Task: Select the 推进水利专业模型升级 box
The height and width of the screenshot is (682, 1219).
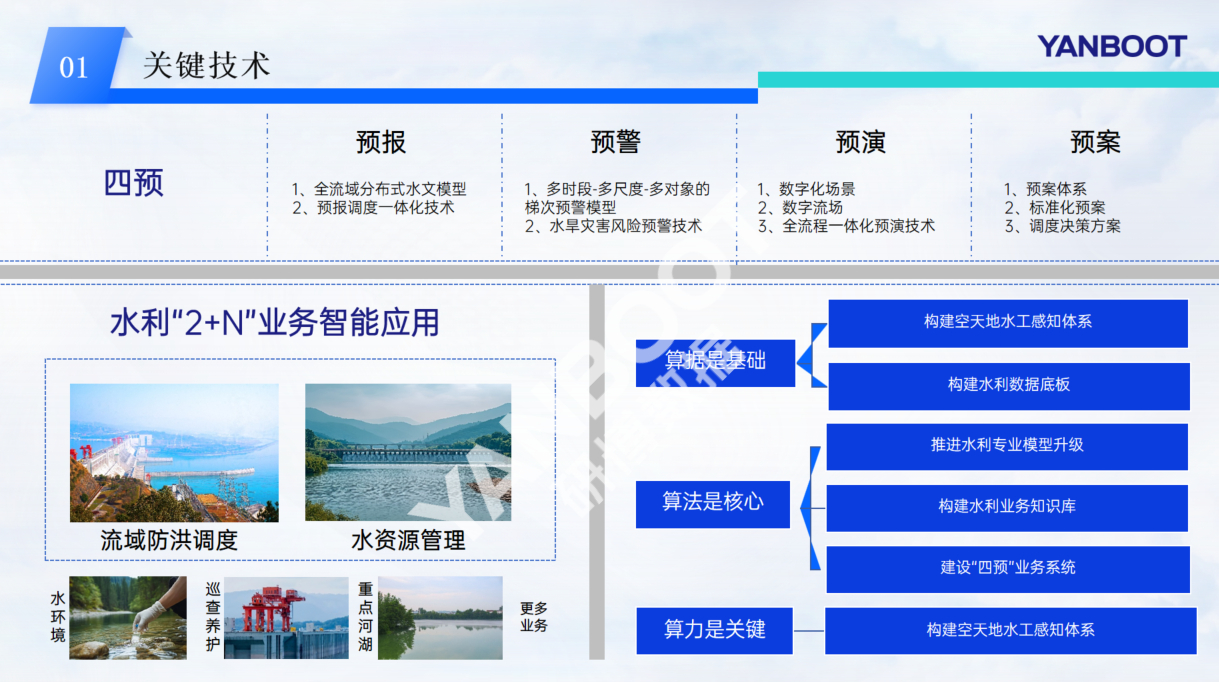Action: coord(1006,446)
